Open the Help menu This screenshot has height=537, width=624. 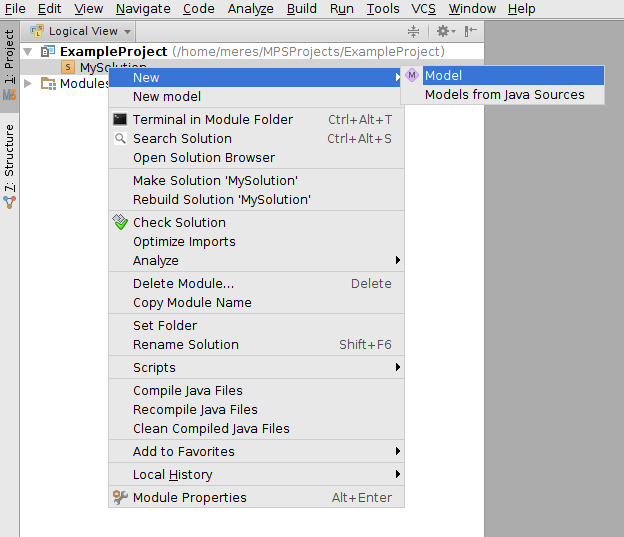(521, 8)
